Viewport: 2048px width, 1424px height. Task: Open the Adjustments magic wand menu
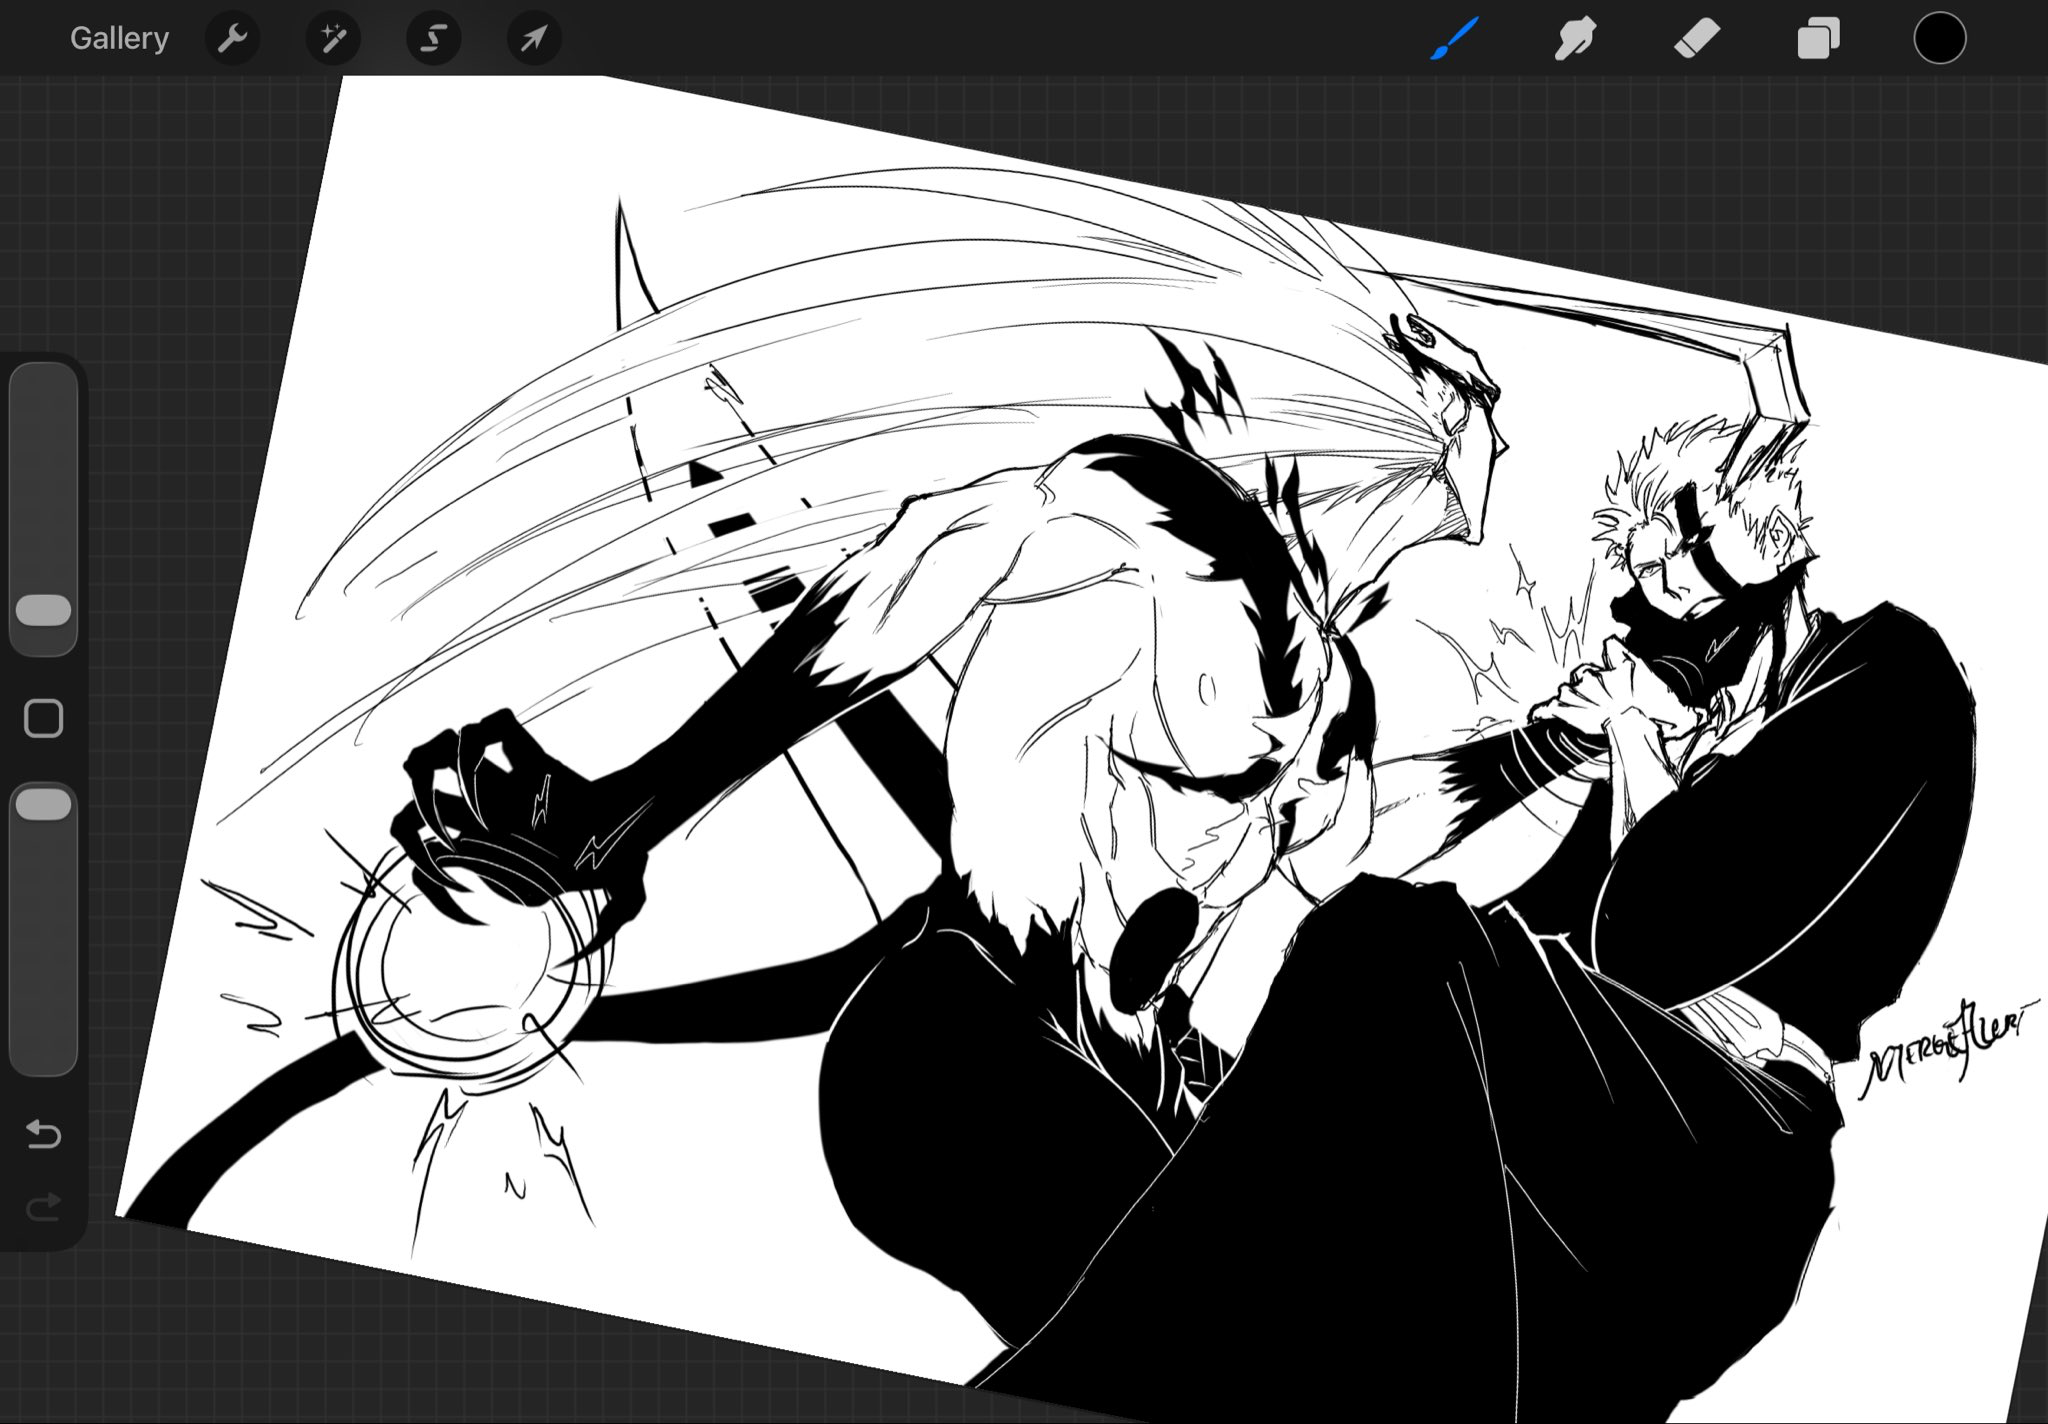coord(333,39)
